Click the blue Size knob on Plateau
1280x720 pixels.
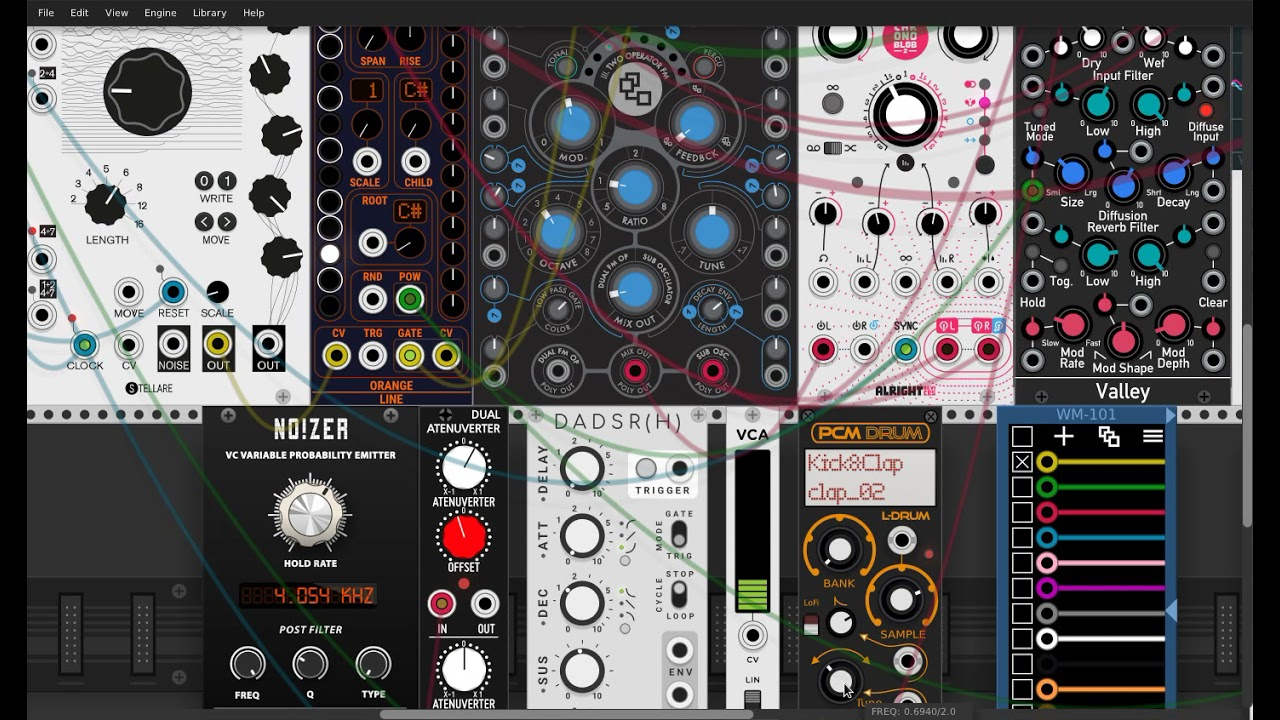[1071, 174]
